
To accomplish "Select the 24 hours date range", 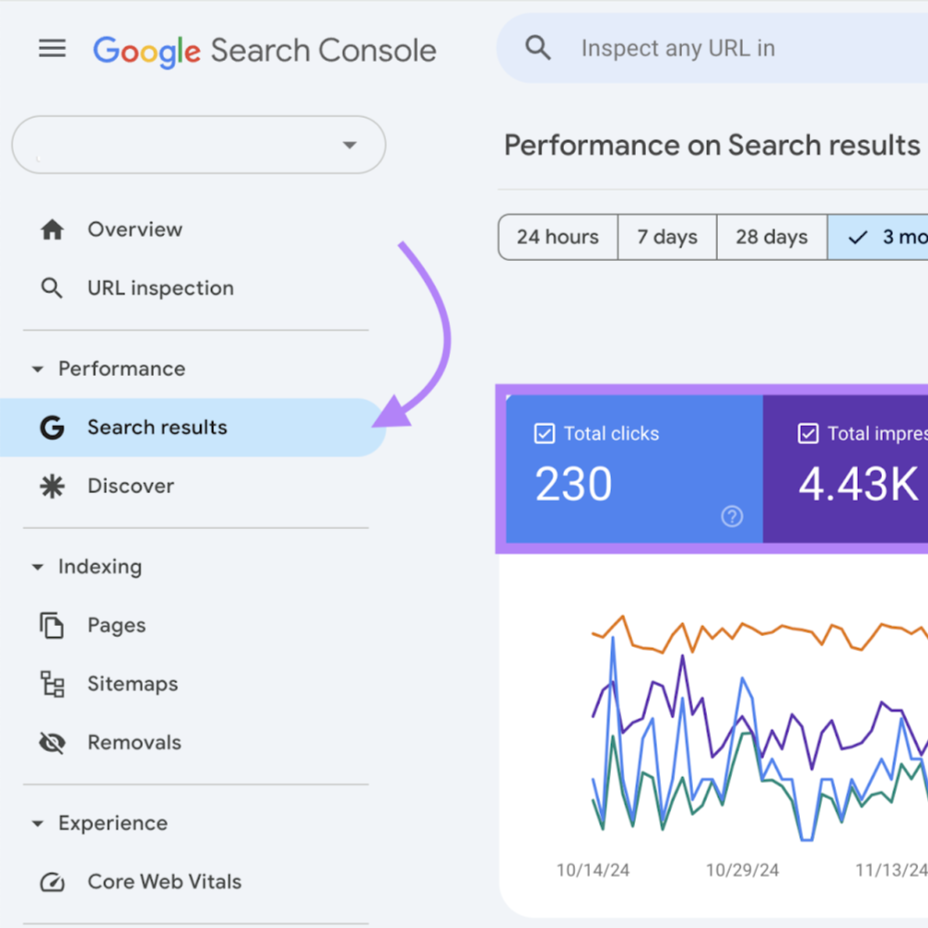I will coord(557,237).
